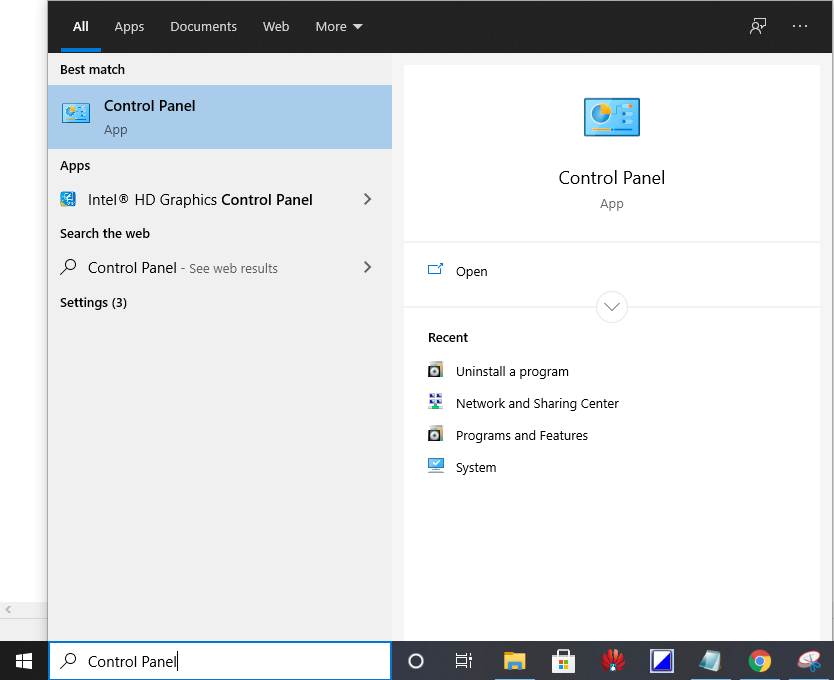Open the Control Panel best match result
Image resolution: width=834 pixels, height=680 pixels.
click(220, 117)
